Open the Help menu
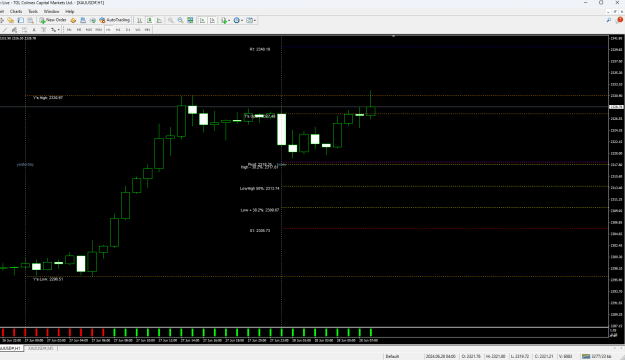Image resolution: width=625 pixels, height=360 pixels. pyautogui.click(x=69, y=12)
